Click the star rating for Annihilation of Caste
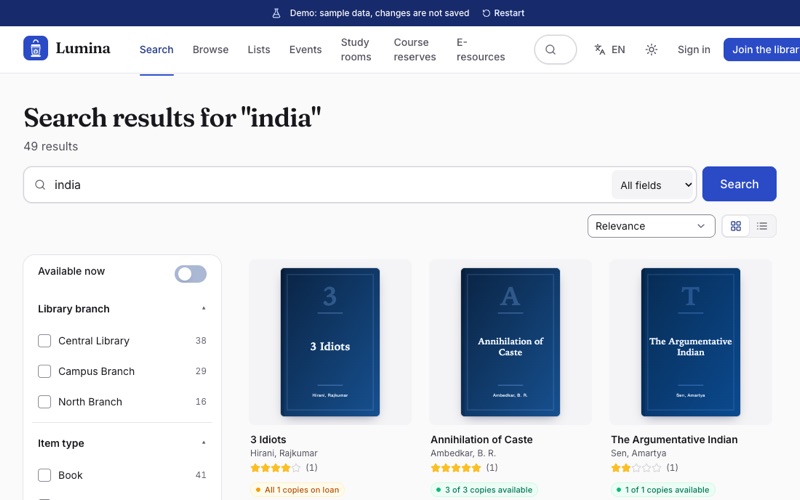This screenshot has width=800, height=500. click(456, 467)
